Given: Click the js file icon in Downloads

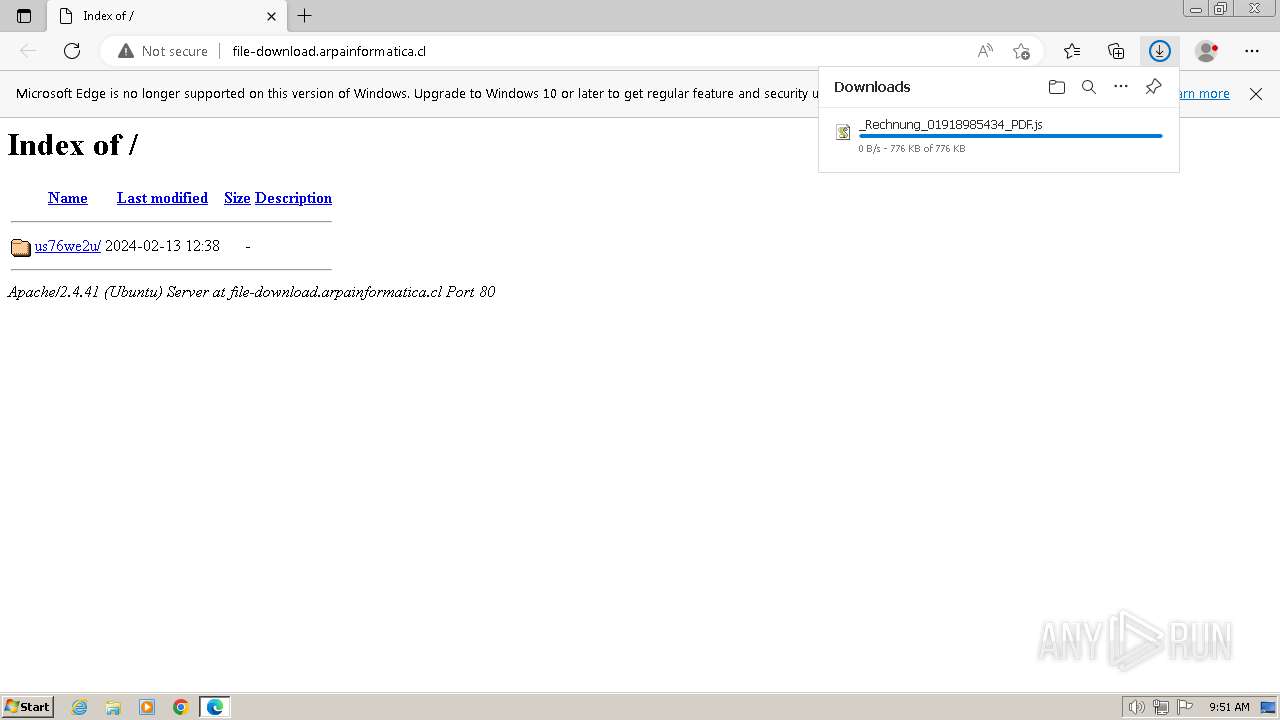Looking at the screenshot, I should [x=843, y=132].
